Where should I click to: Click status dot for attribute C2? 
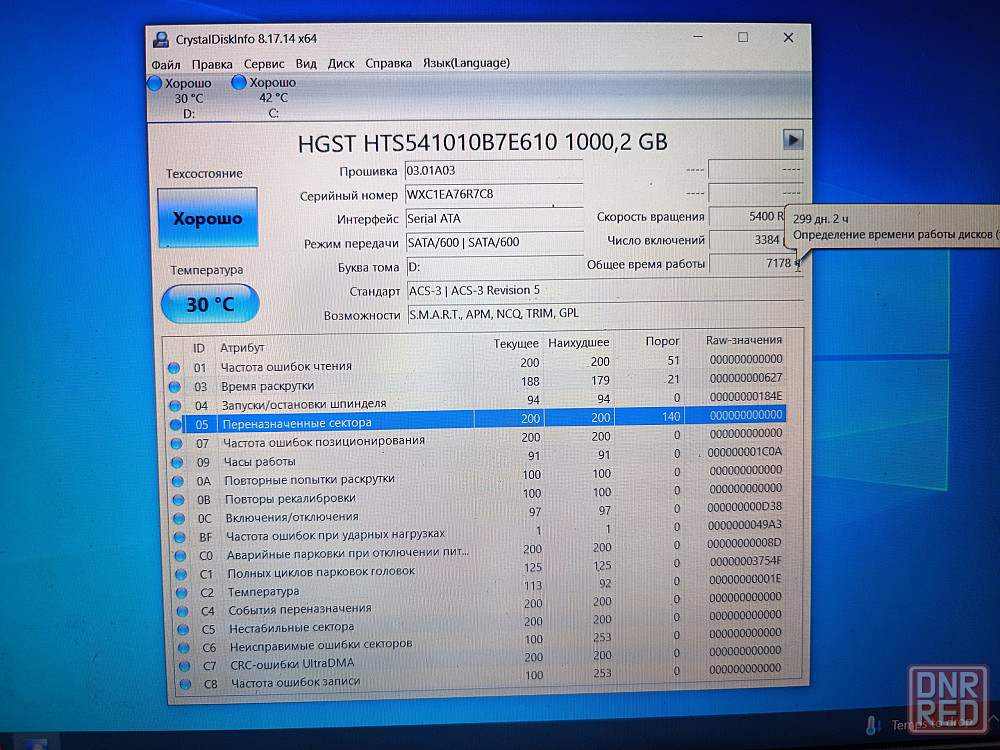point(182,593)
